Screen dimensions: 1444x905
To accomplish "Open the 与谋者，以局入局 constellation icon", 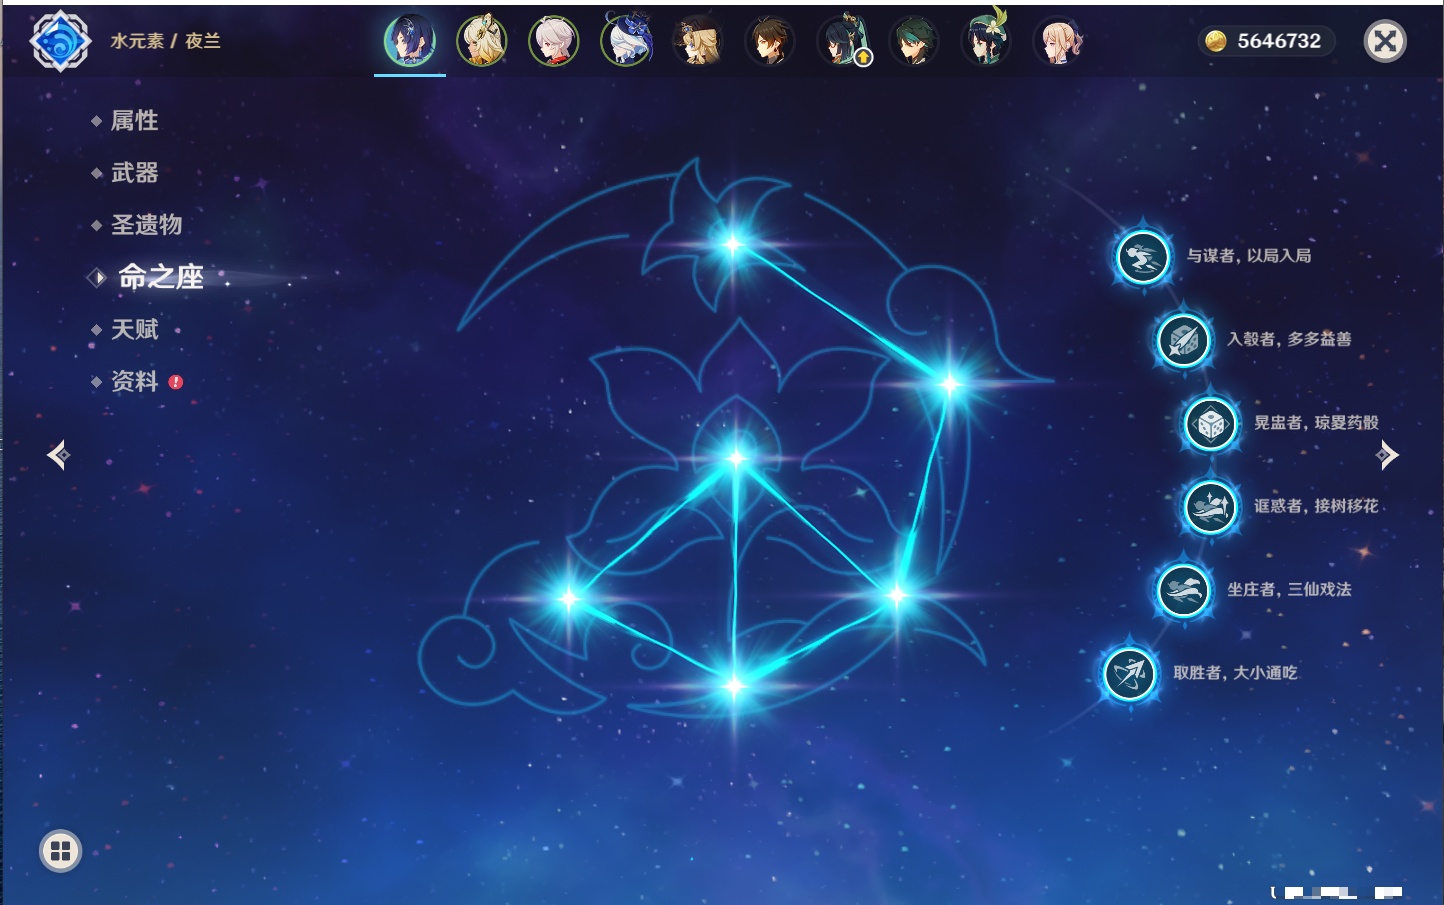I will [1143, 257].
